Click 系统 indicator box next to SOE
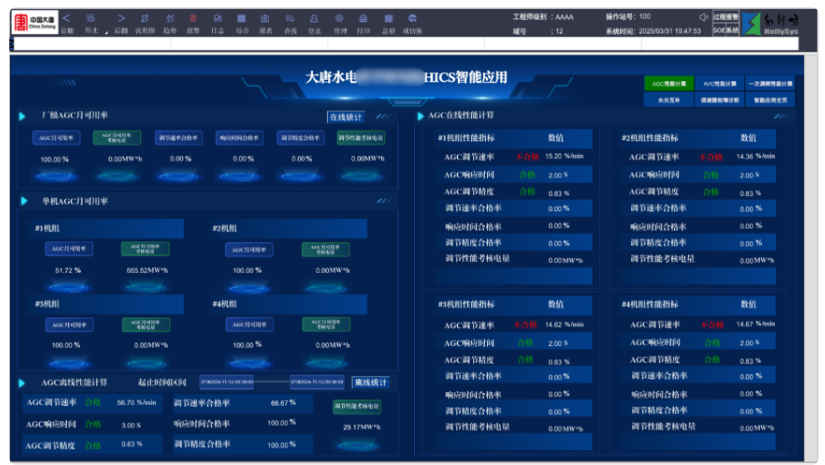 (732, 31)
